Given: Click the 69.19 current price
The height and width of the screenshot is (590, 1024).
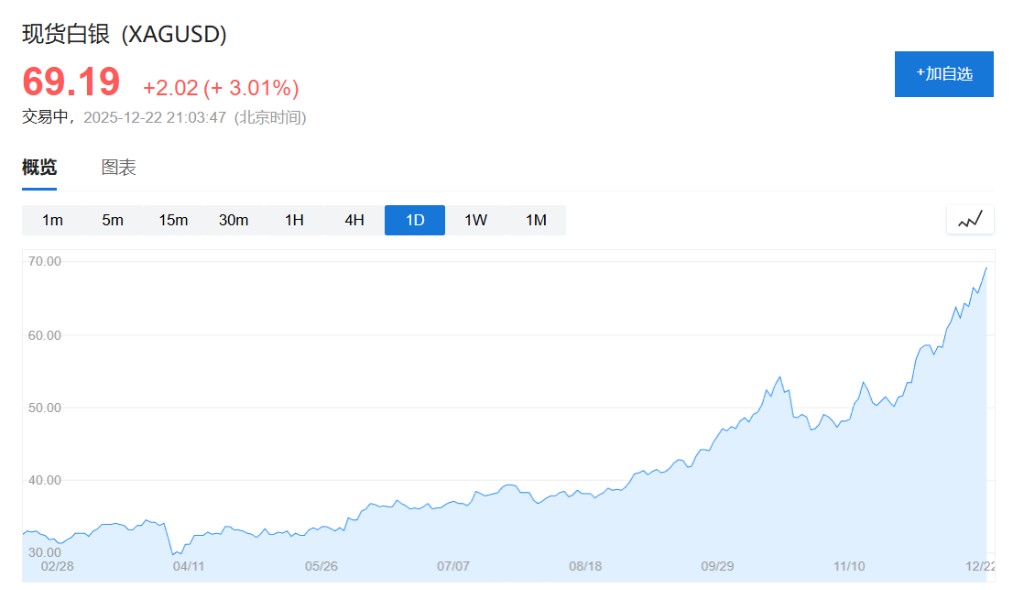Looking at the screenshot, I should click(71, 82).
